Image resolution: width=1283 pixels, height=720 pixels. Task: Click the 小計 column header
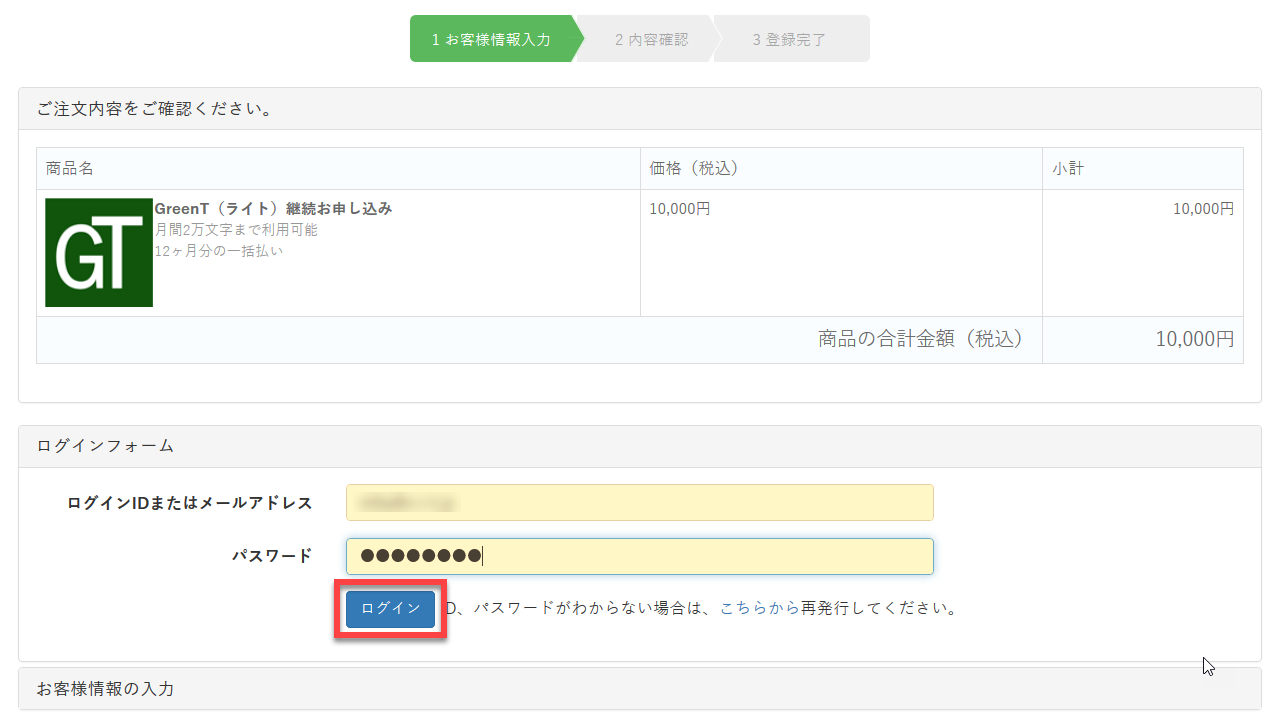click(x=1068, y=169)
